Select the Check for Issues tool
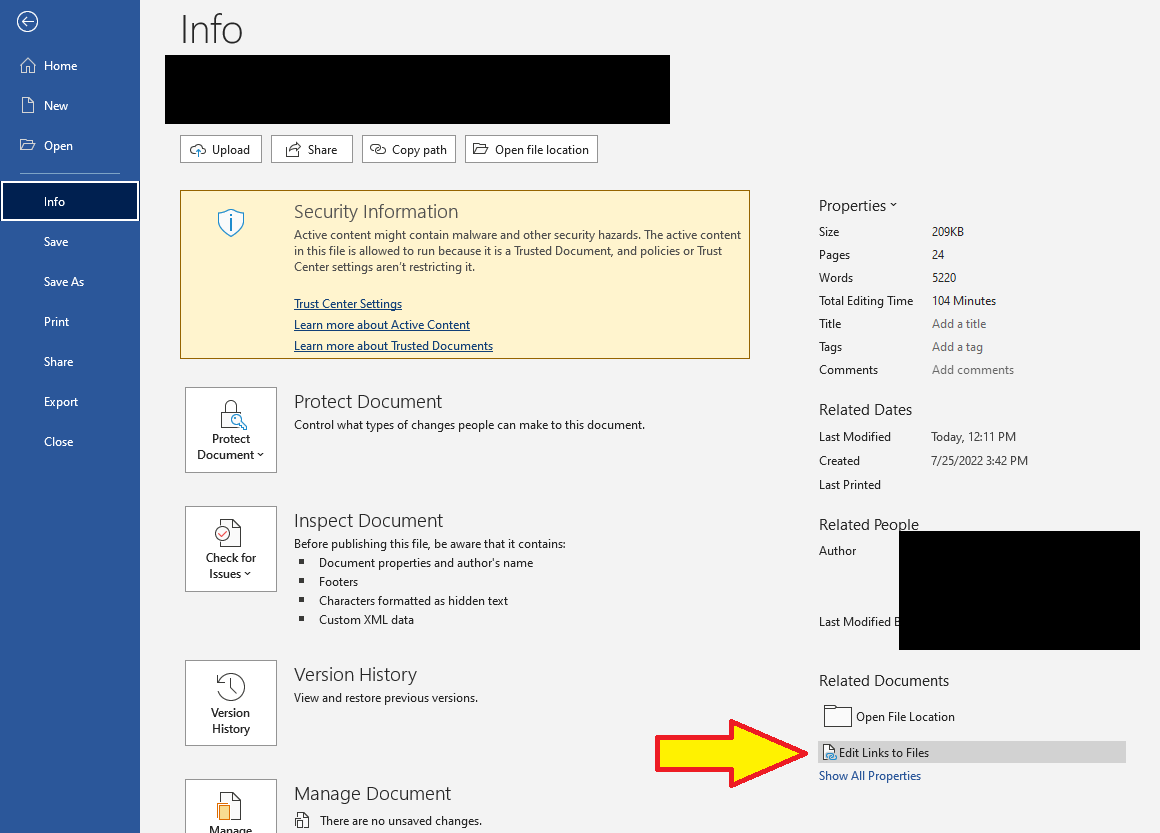This screenshot has width=1160, height=833. tap(230, 548)
